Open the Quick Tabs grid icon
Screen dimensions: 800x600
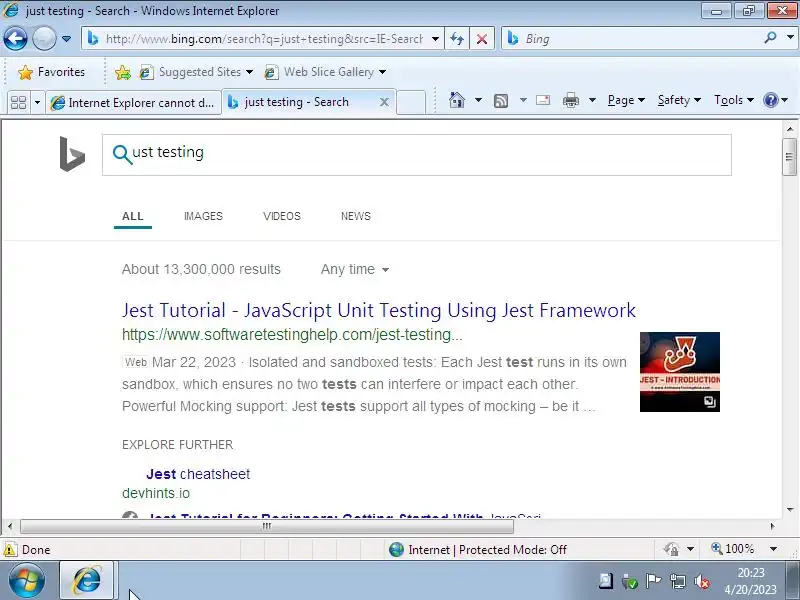coord(18,103)
